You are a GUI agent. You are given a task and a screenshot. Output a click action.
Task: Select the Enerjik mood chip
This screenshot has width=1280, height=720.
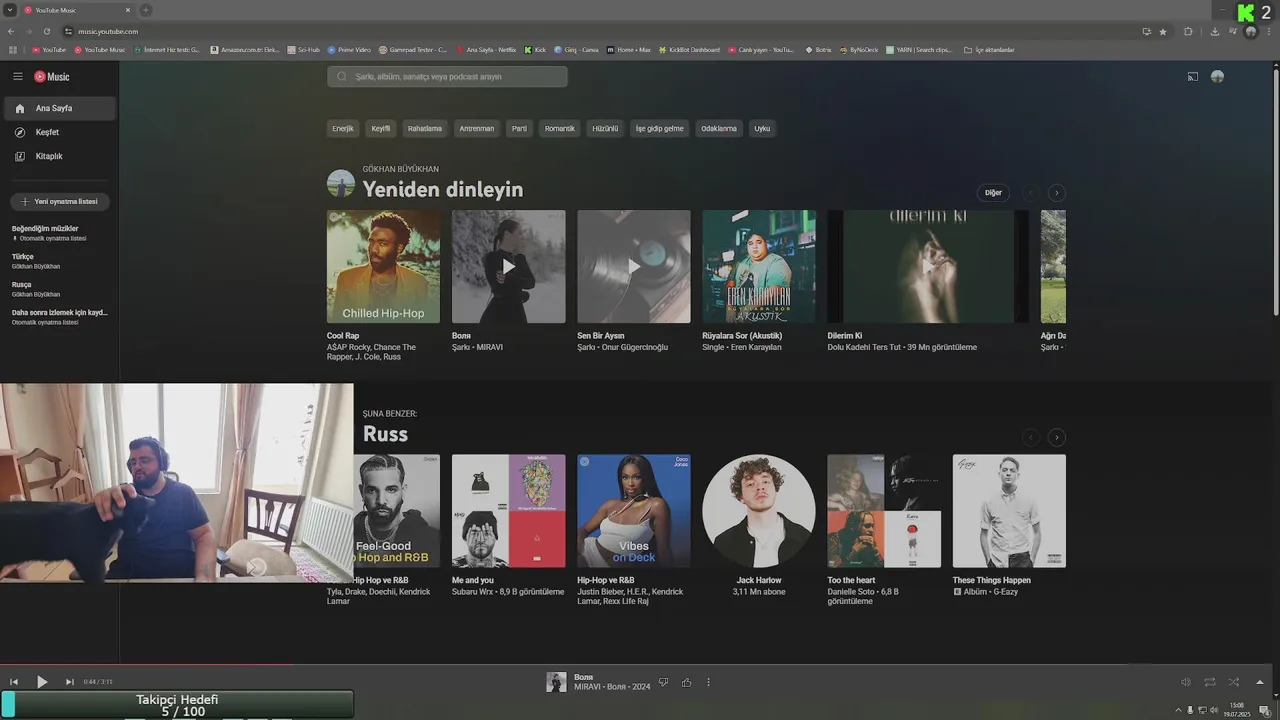pyautogui.click(x=343, y=128)
